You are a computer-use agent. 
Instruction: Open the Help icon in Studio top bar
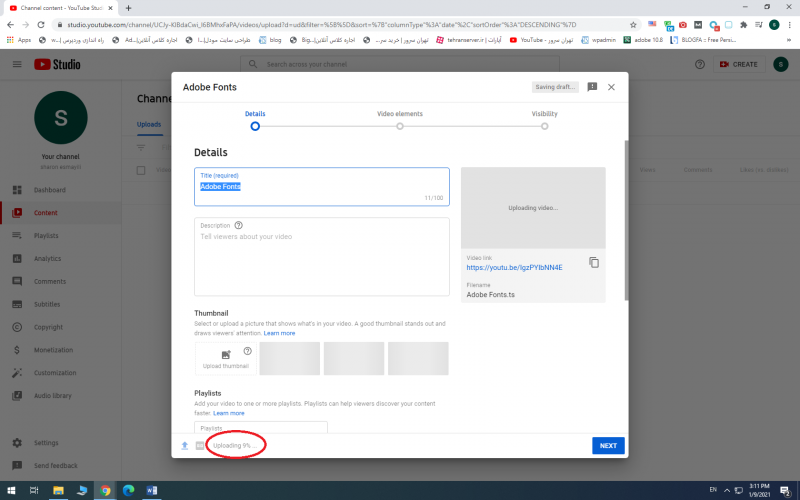click(x=699, y=64)
